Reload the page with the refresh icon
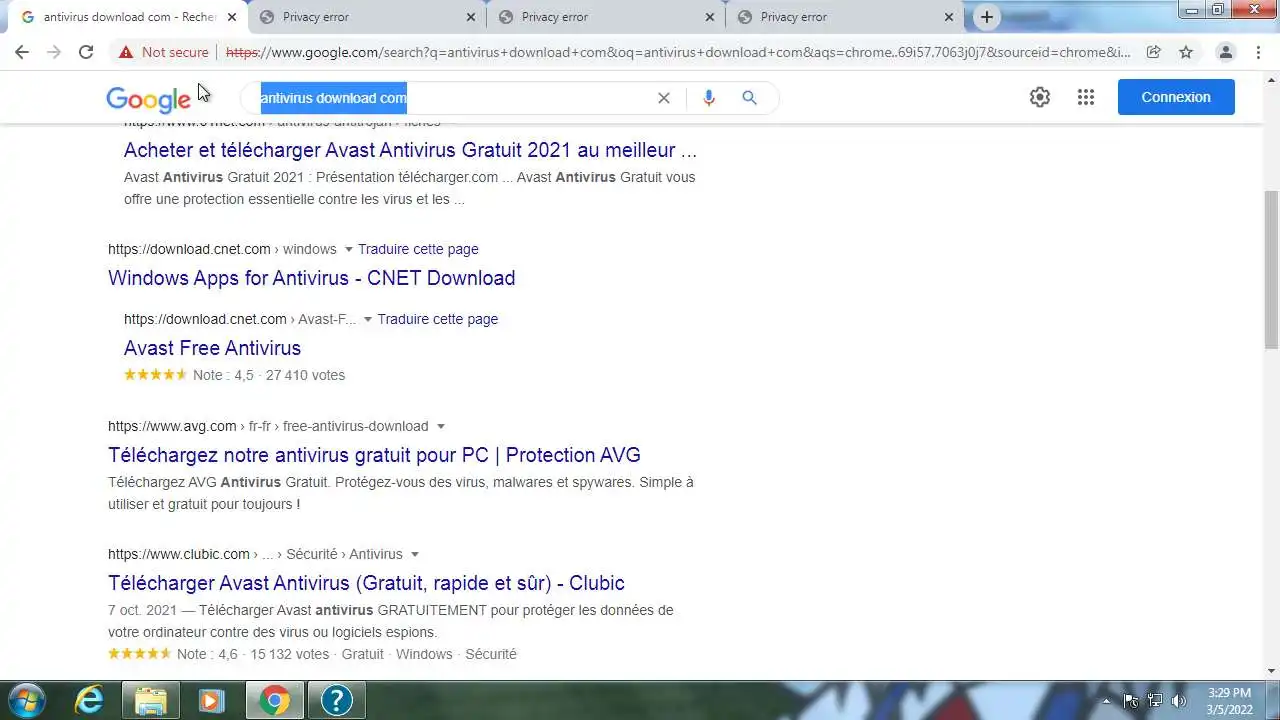This screenshot has height=720, width=1280. (x=86, y=52)
